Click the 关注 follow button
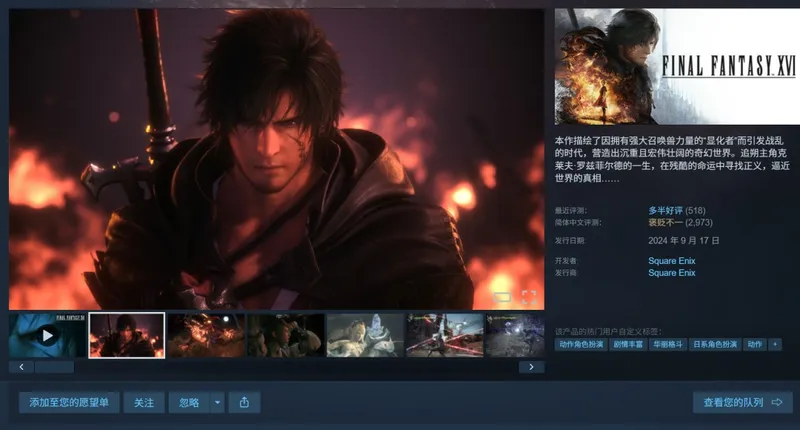800x430 pixels. click(144, 402)
